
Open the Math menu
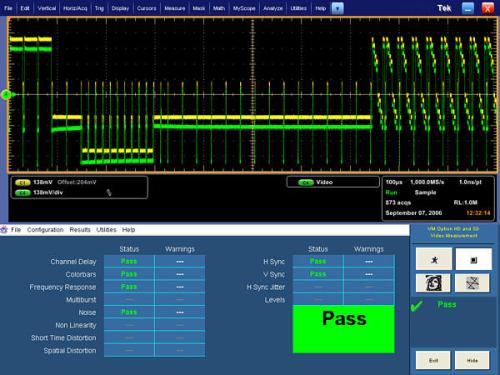pos(219,8)
